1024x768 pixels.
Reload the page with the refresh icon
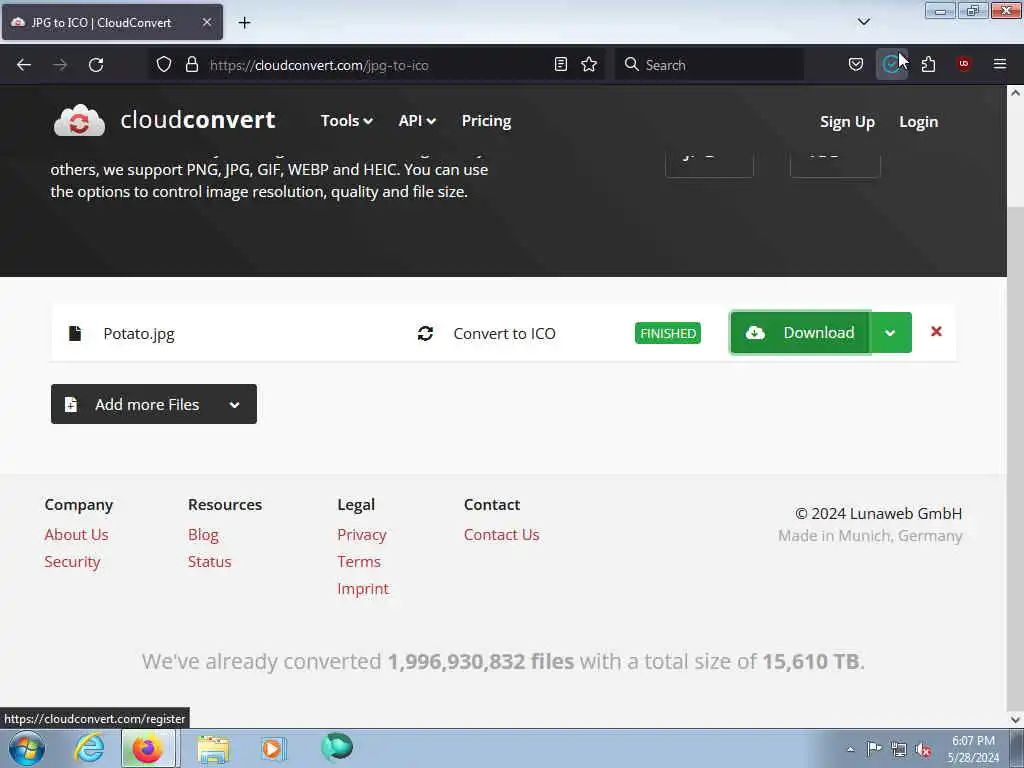click(x=96, y=65)
